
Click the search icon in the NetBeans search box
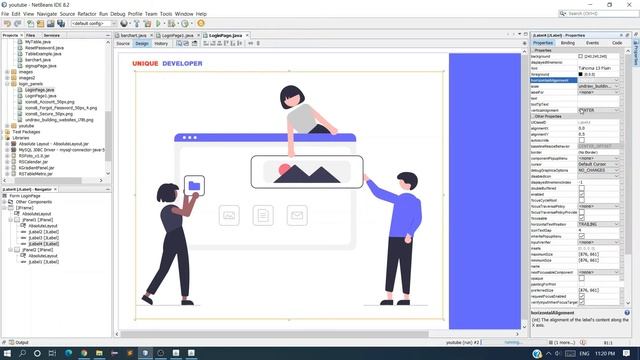[562, 13]
